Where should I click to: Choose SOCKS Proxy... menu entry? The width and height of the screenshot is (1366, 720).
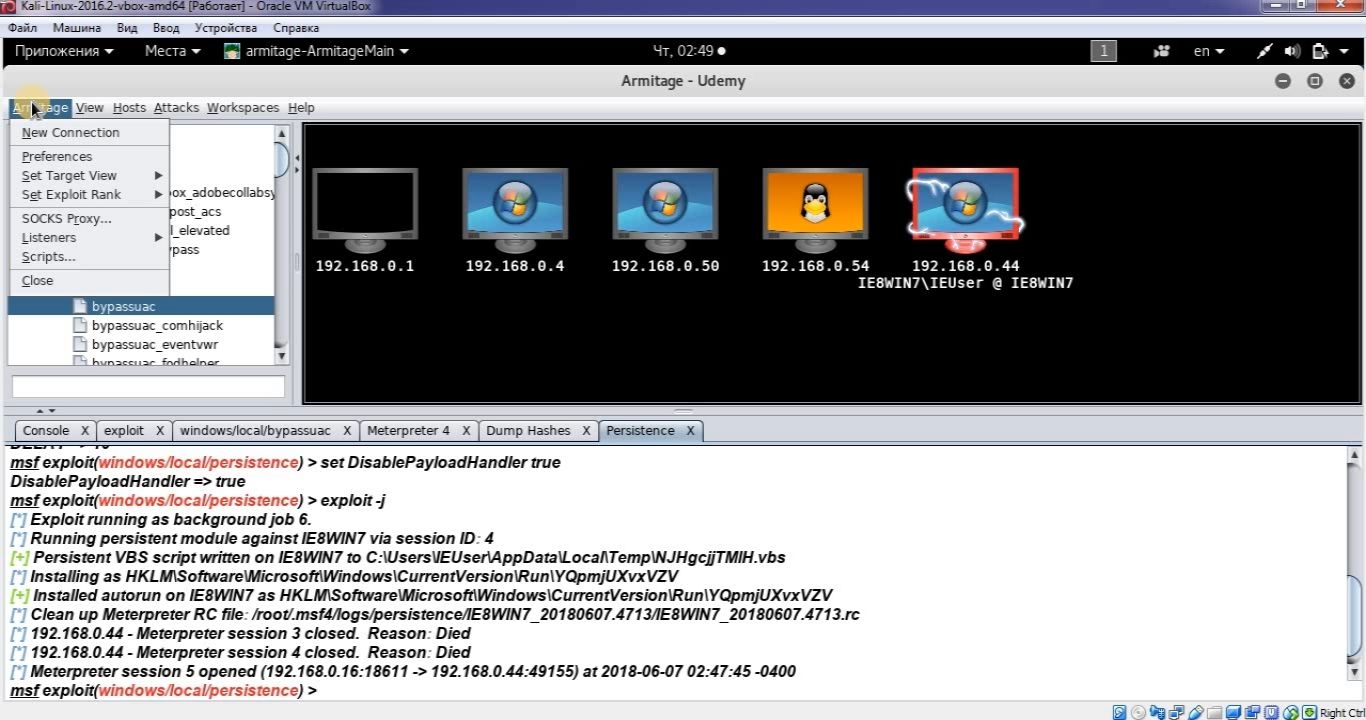point(89,218)
